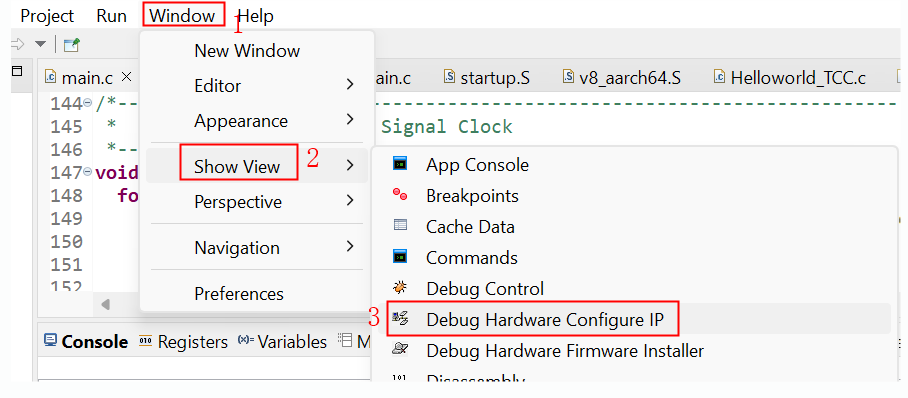This screenshot has height=398, width=908.
Task: Open App Console view
Action: (x=460, y=165)
